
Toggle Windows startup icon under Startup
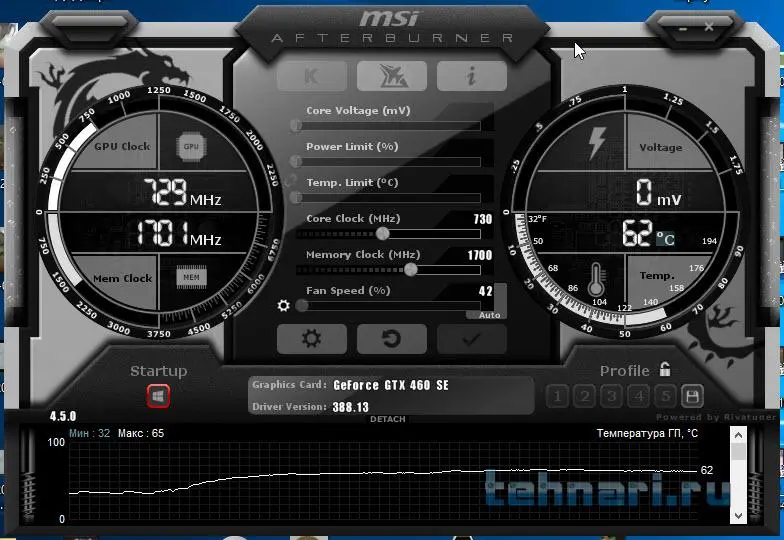click(x=158, y=396)
